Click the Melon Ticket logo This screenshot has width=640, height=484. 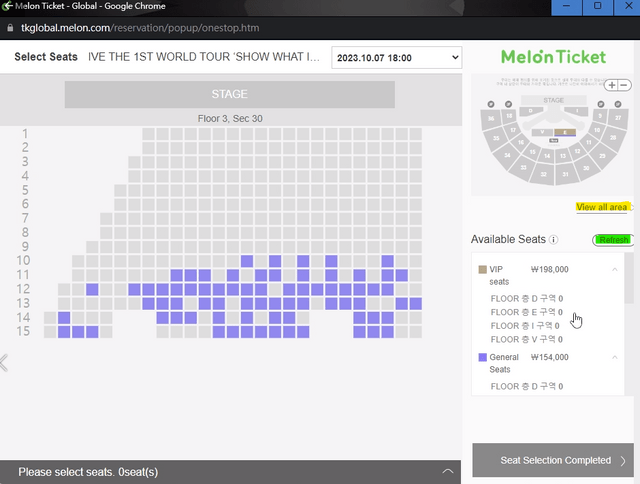click(553, 57)
